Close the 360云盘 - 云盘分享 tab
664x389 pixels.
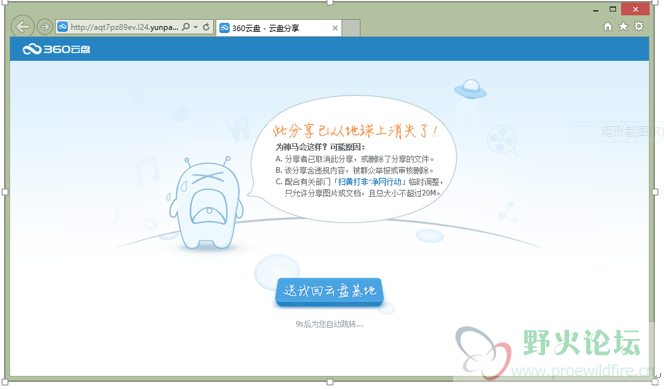[335, 28]
